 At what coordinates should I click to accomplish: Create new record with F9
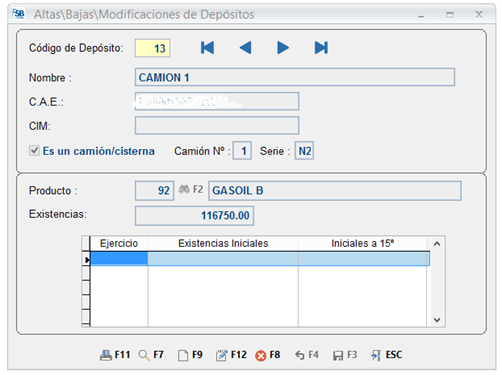click(x=190, y=355)
